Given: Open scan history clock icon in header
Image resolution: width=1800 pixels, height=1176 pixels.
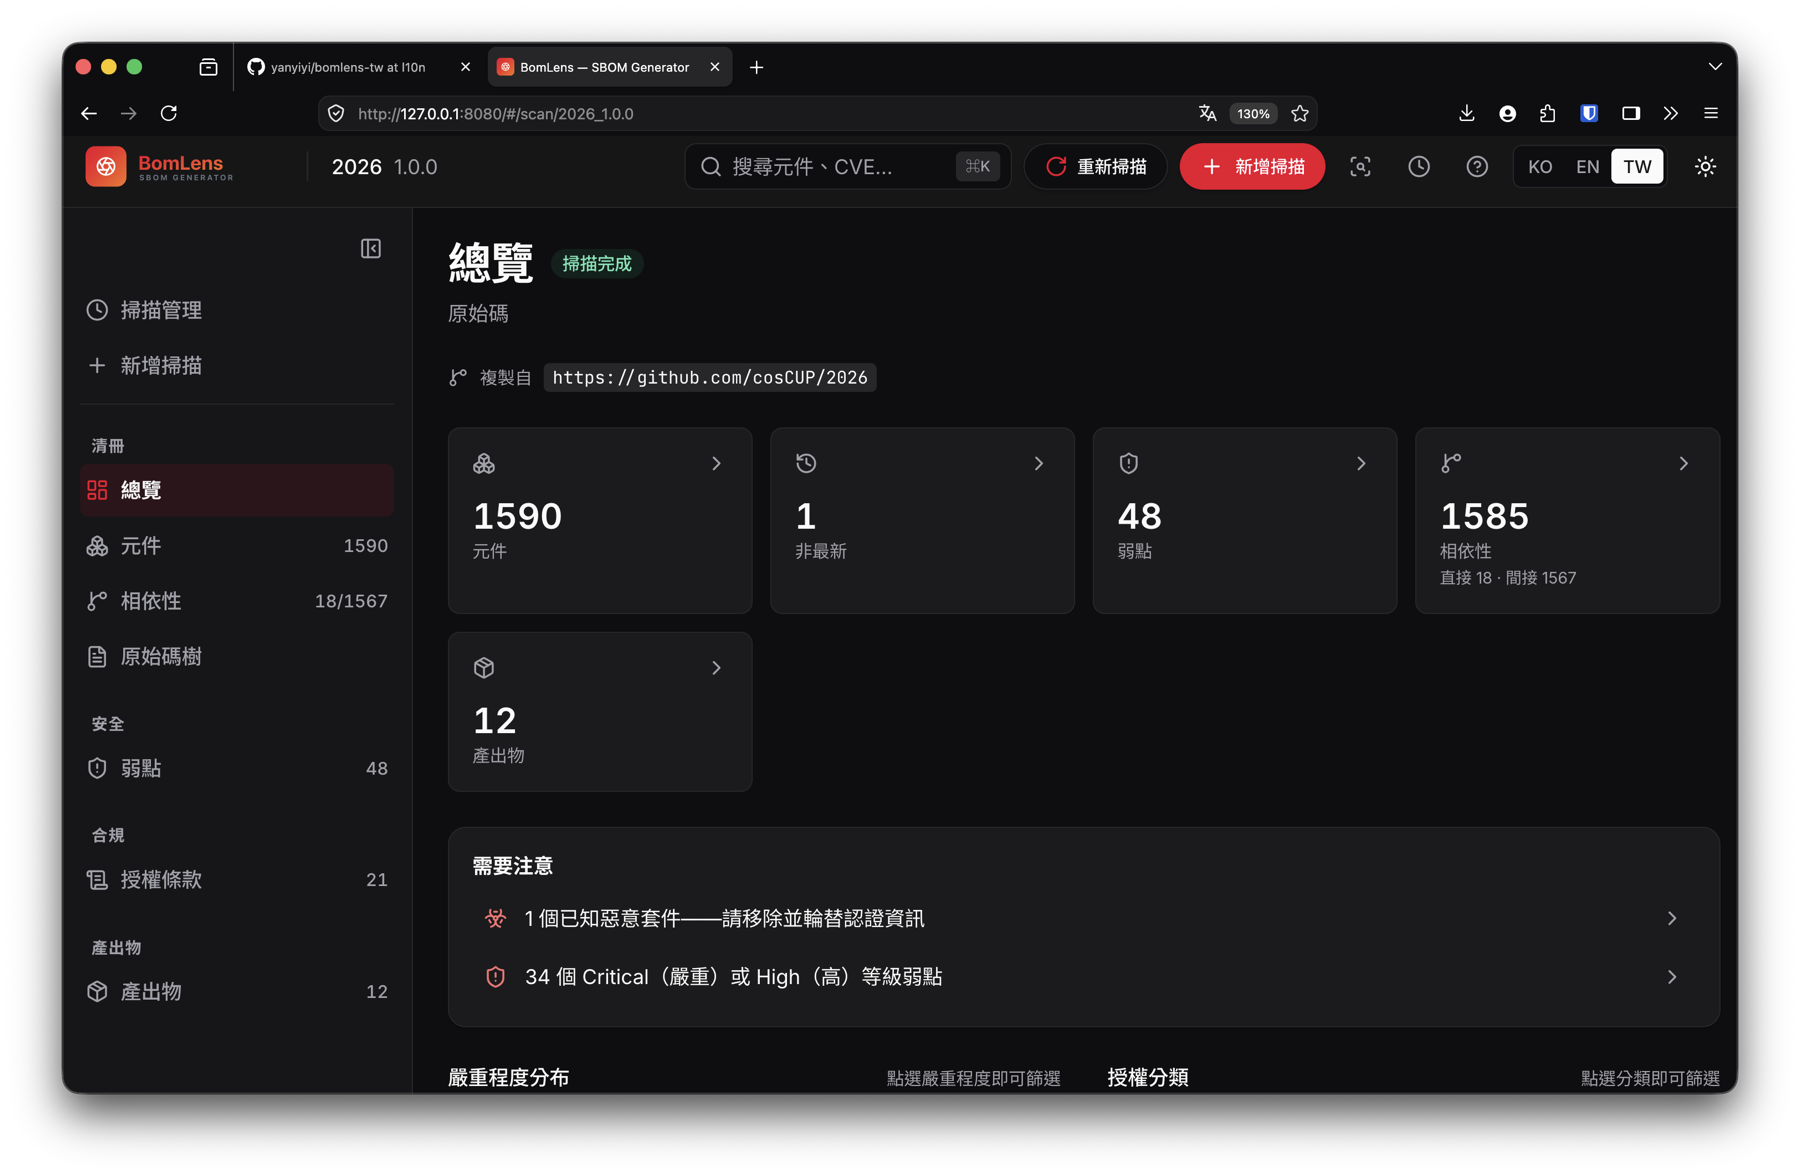Looking at the screenshot, I should coord(1418,167).
